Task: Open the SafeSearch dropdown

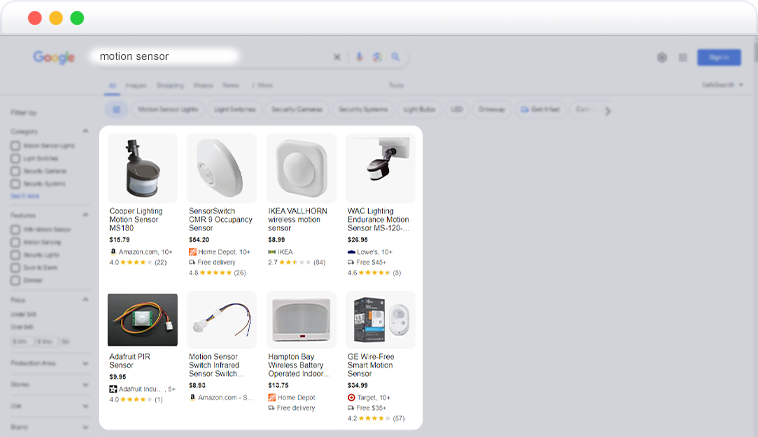Action: (723, 85)
